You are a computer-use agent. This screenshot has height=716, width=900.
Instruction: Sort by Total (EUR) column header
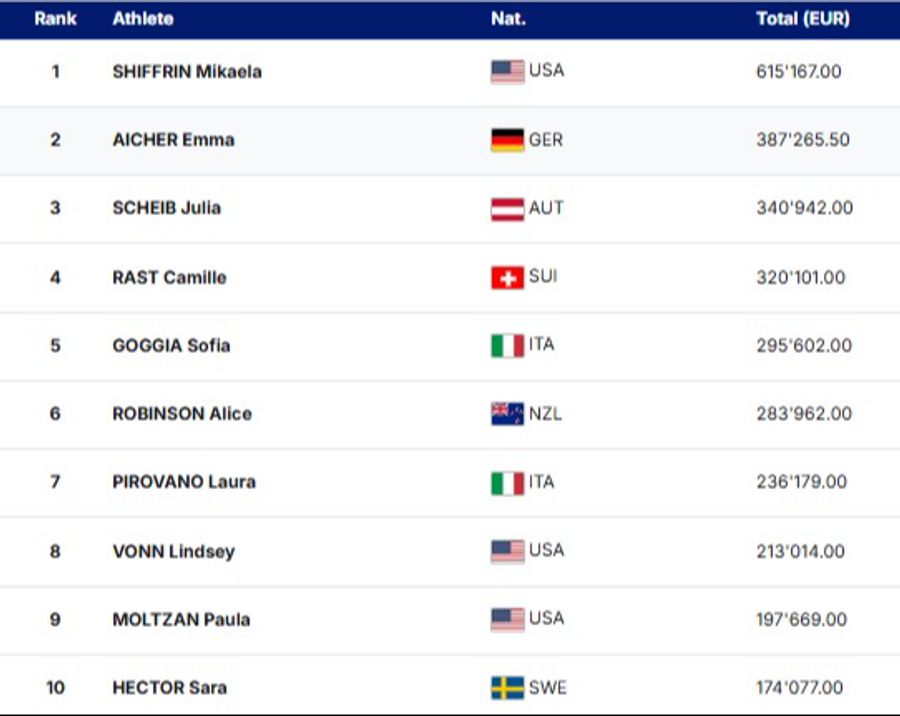point(803,19)
